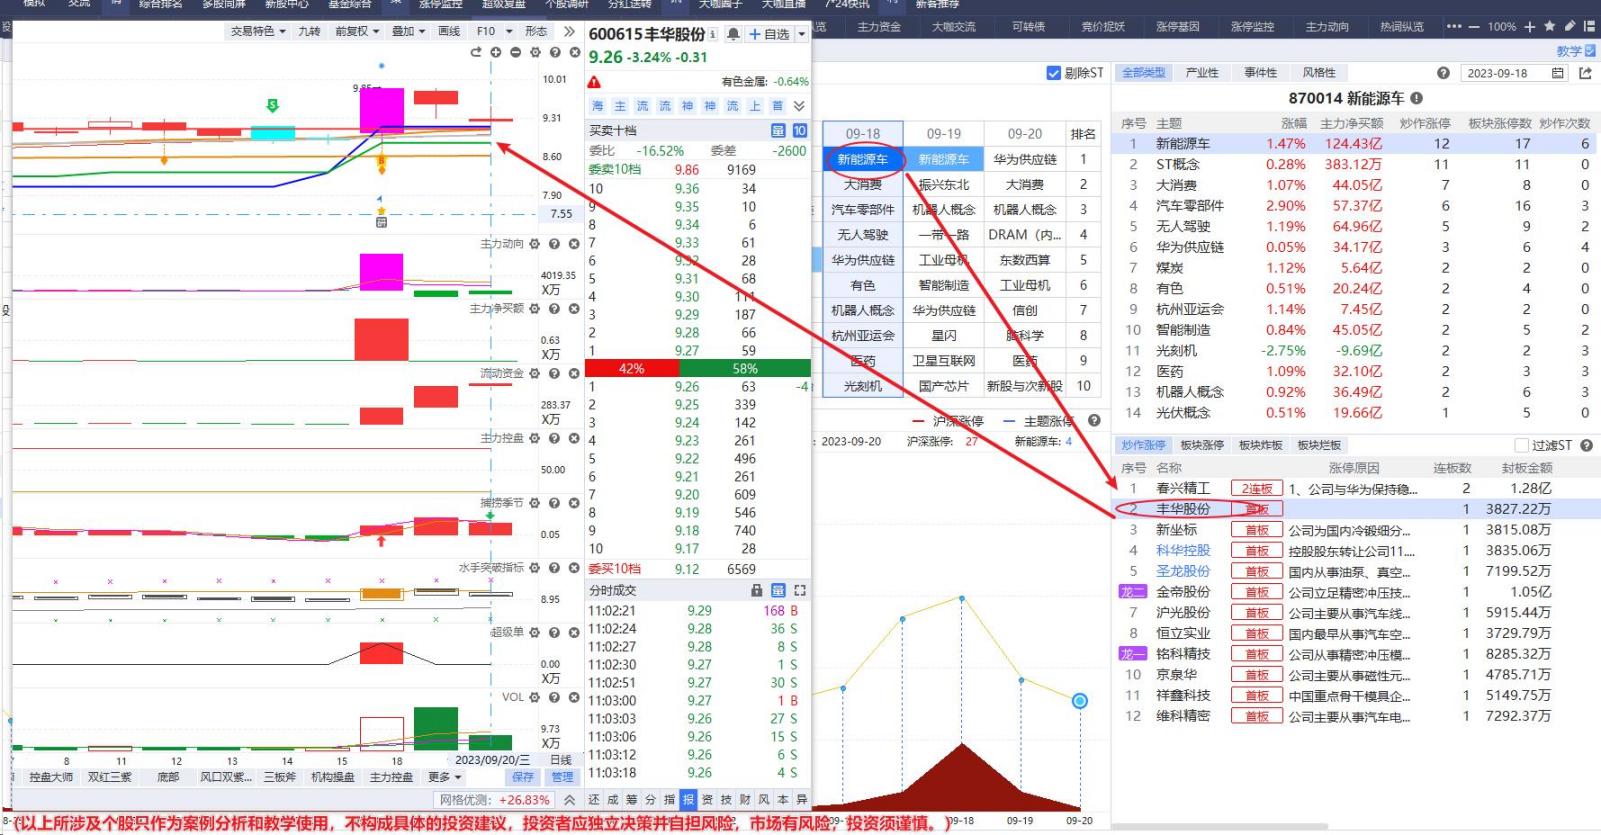The image size is (1601, 835).
Task: Open the 叠加 dropdown
Action: pos(408,31)
